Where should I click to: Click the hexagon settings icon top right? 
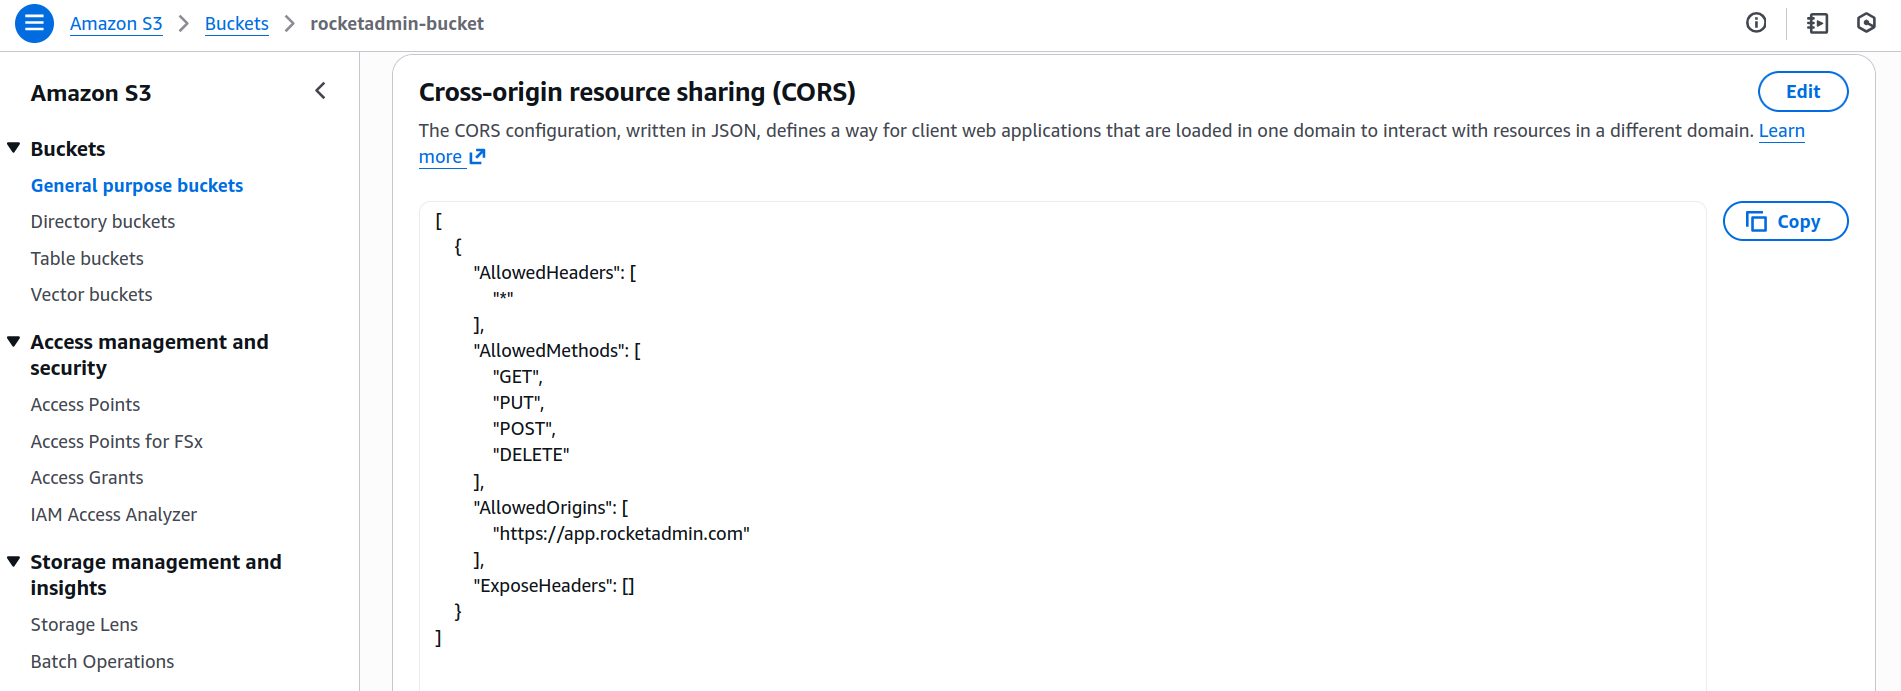click(1866, 23)
